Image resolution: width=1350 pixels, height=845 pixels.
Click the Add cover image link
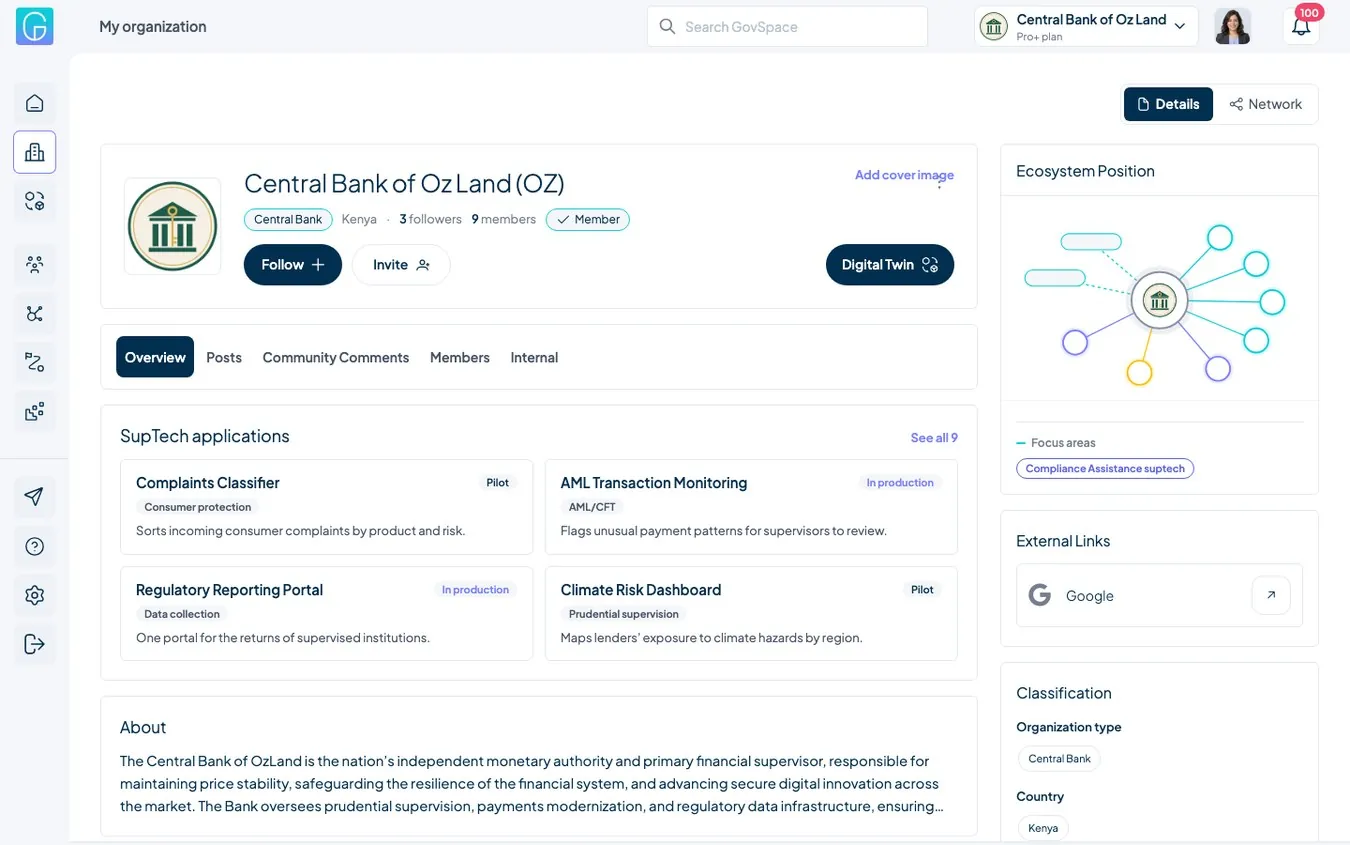pyautogui.click(x=904, y=175)
